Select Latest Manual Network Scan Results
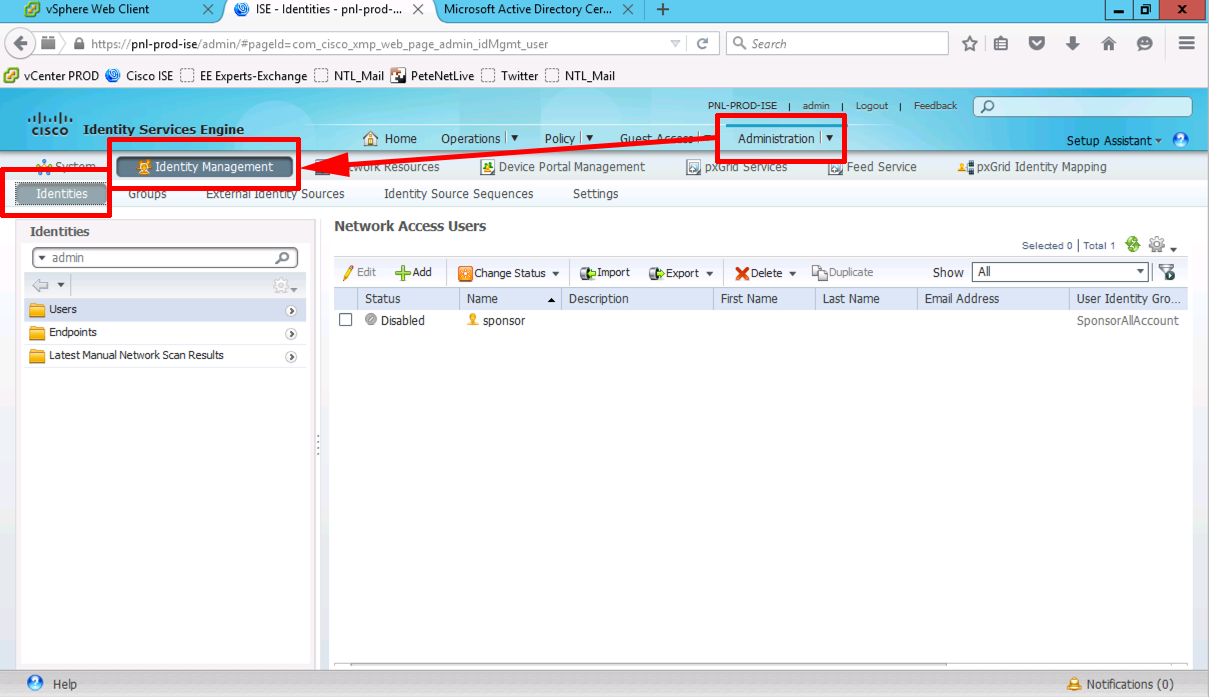The width and height of the screenshot is (1209, 697). tap(165, 356)
